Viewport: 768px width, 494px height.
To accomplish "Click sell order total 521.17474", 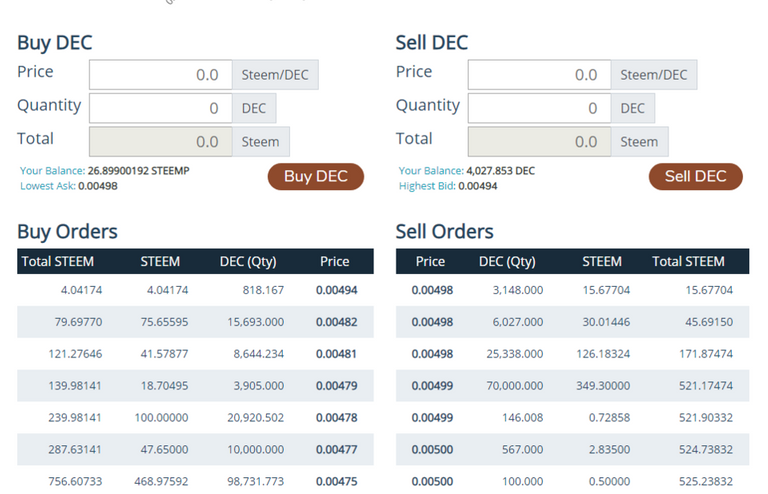I will (x=706, y=386).
